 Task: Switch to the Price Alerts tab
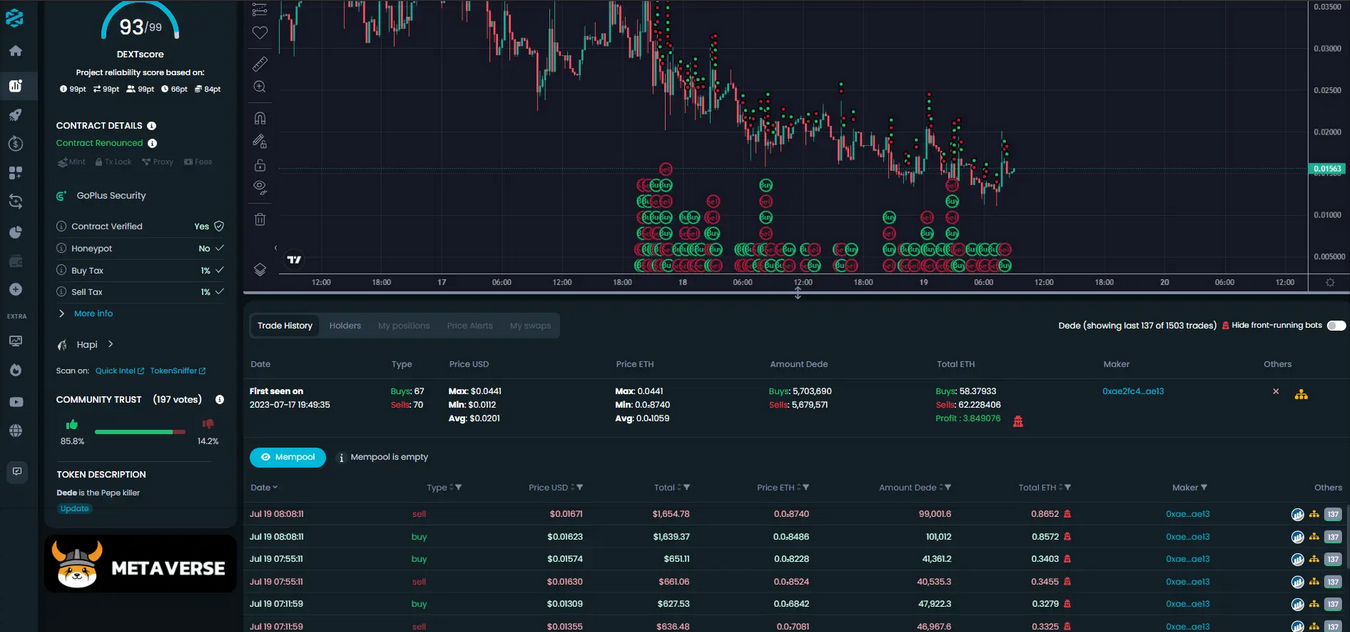470,326
